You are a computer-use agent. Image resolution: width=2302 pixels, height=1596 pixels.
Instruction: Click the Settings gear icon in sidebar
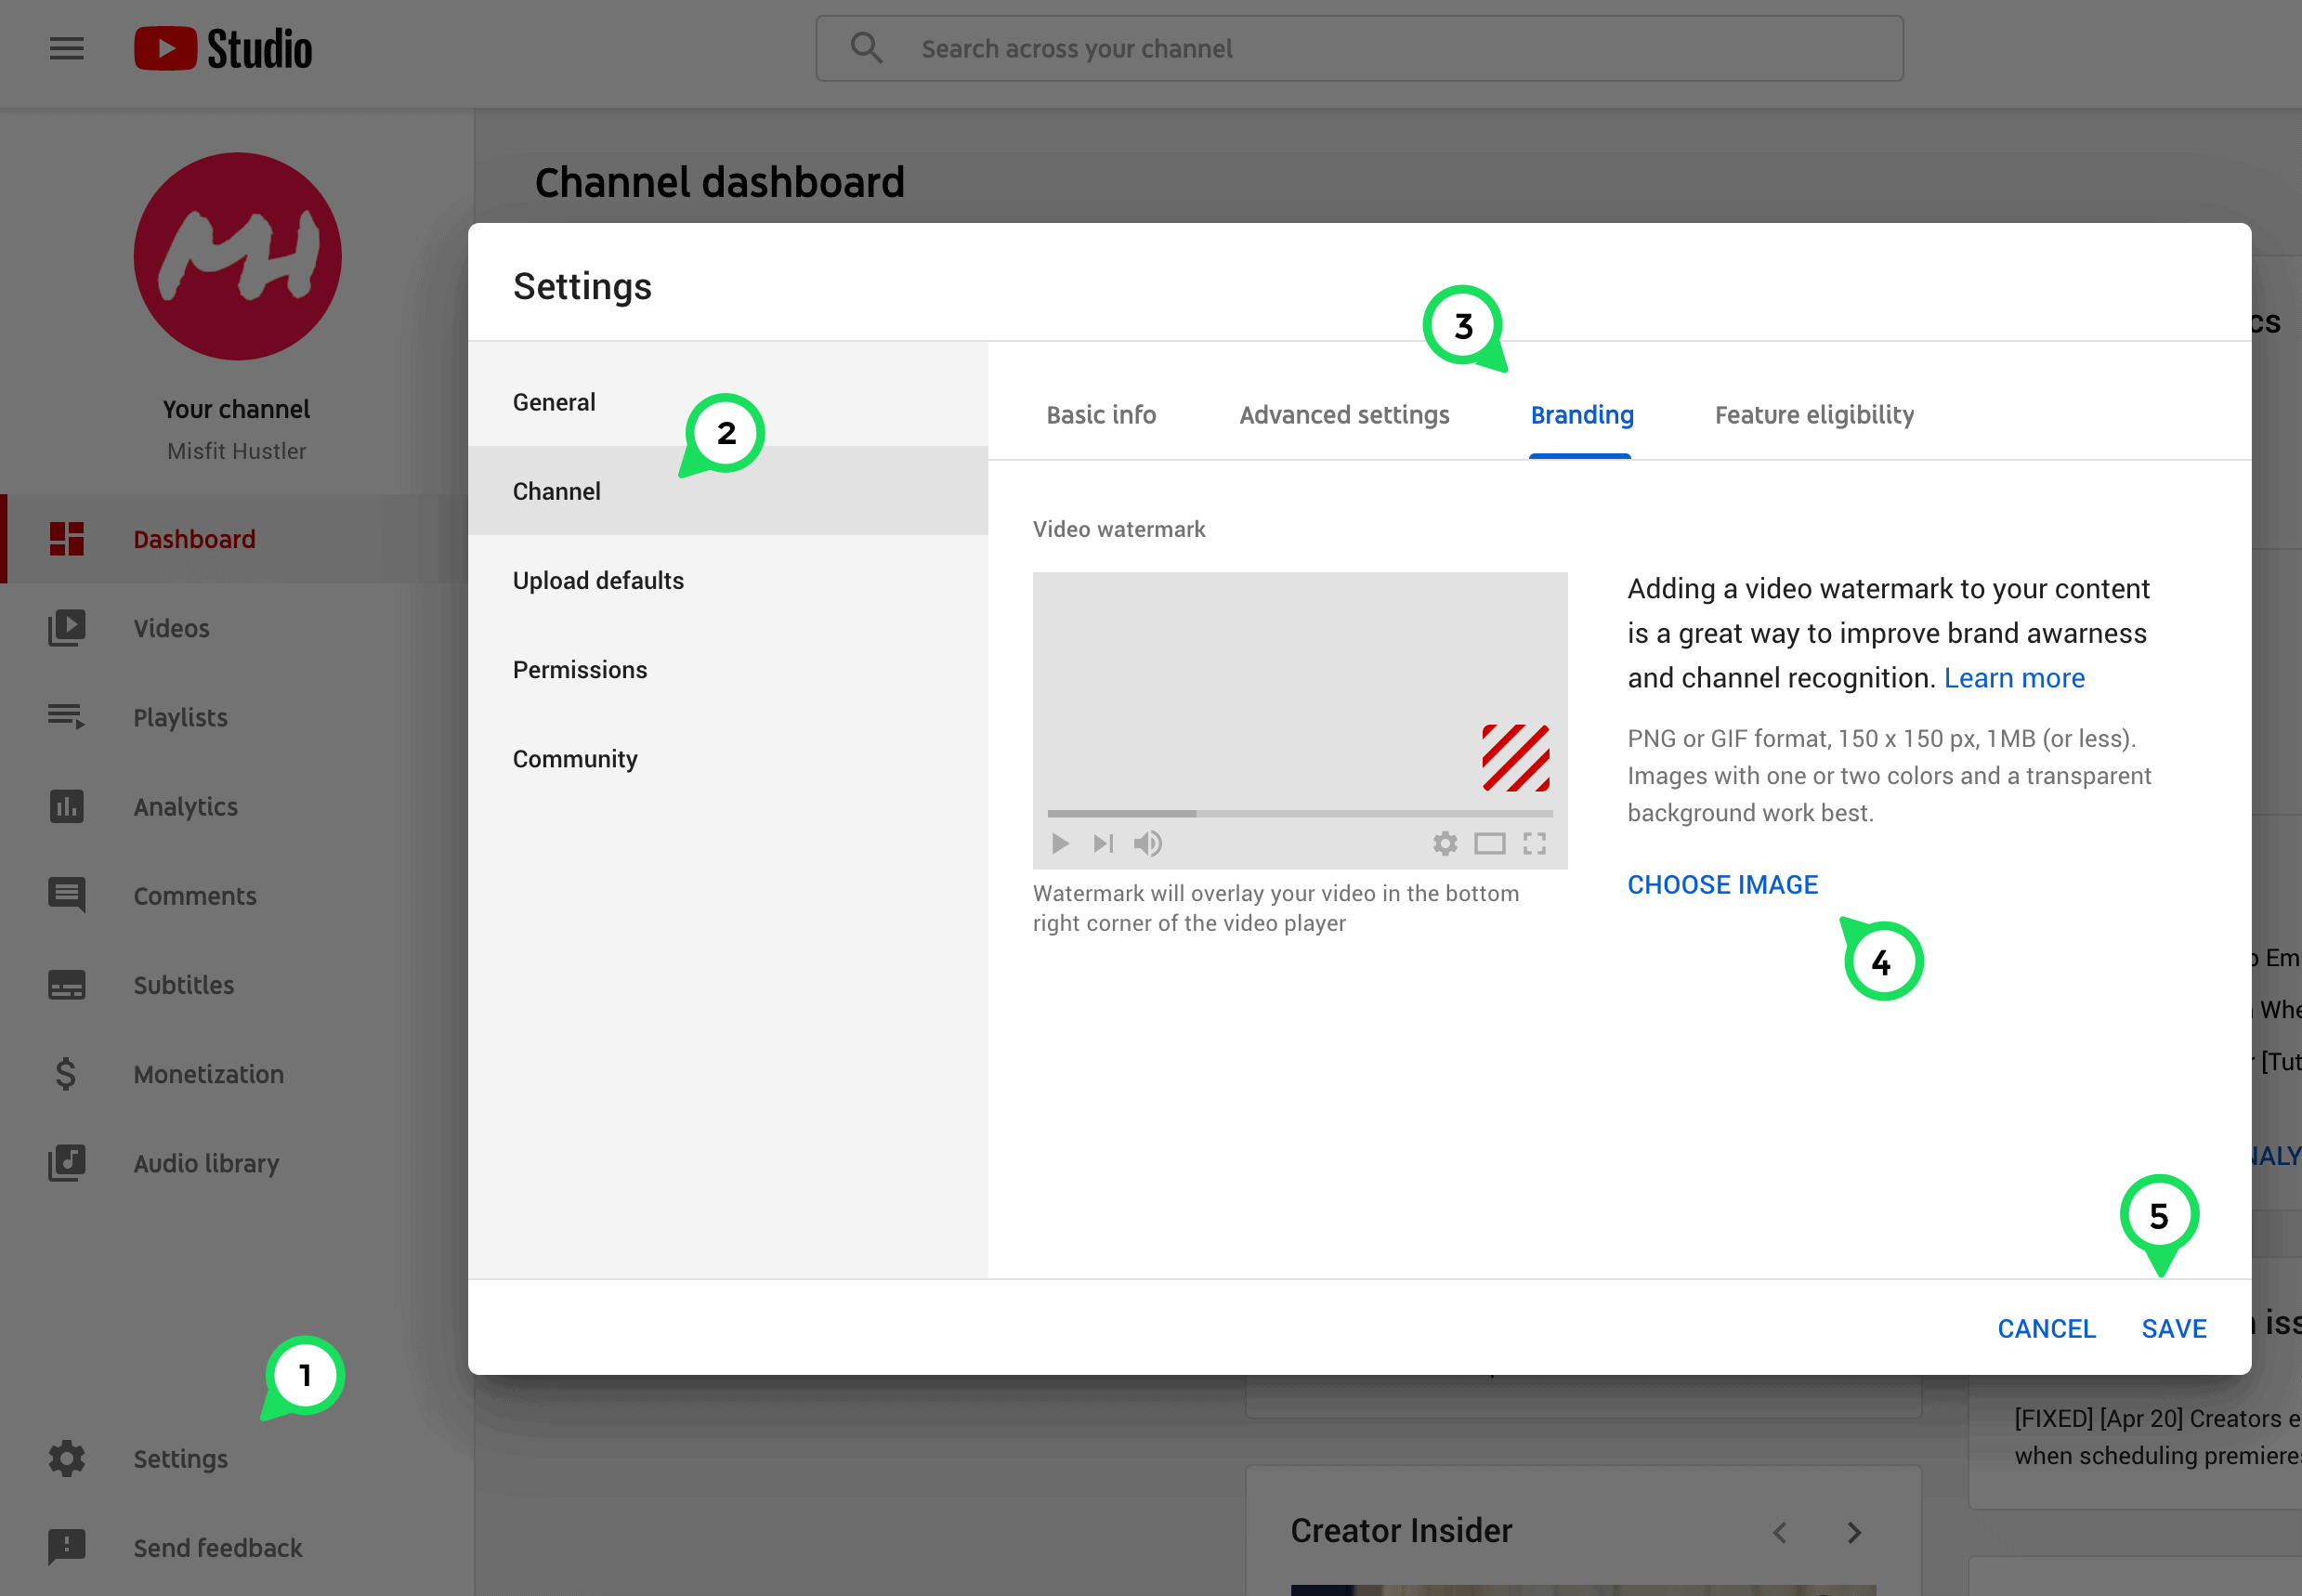coord(65,1456)
